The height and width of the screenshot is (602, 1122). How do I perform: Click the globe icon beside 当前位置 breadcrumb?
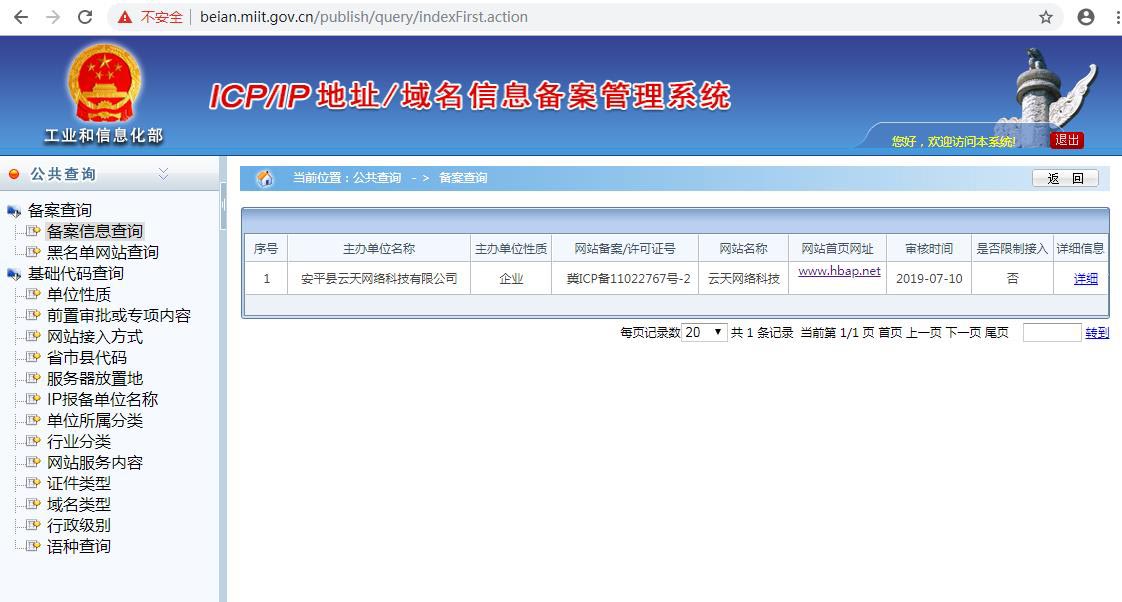click(x=265, y=177)
